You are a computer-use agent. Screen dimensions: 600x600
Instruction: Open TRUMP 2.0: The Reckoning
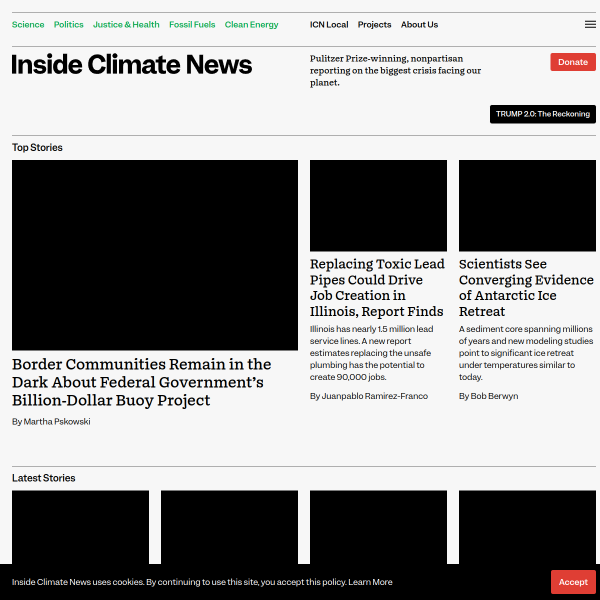[x=543, y=114]
